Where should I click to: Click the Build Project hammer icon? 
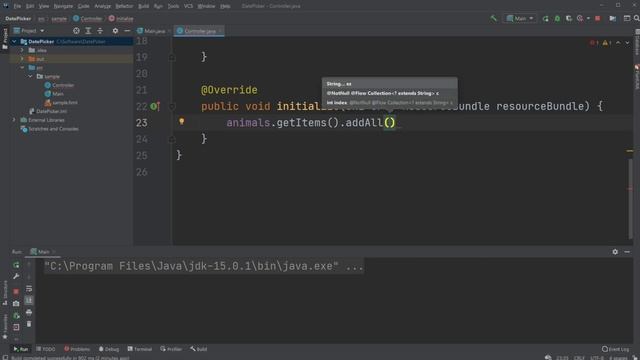(x=493, y=18)
